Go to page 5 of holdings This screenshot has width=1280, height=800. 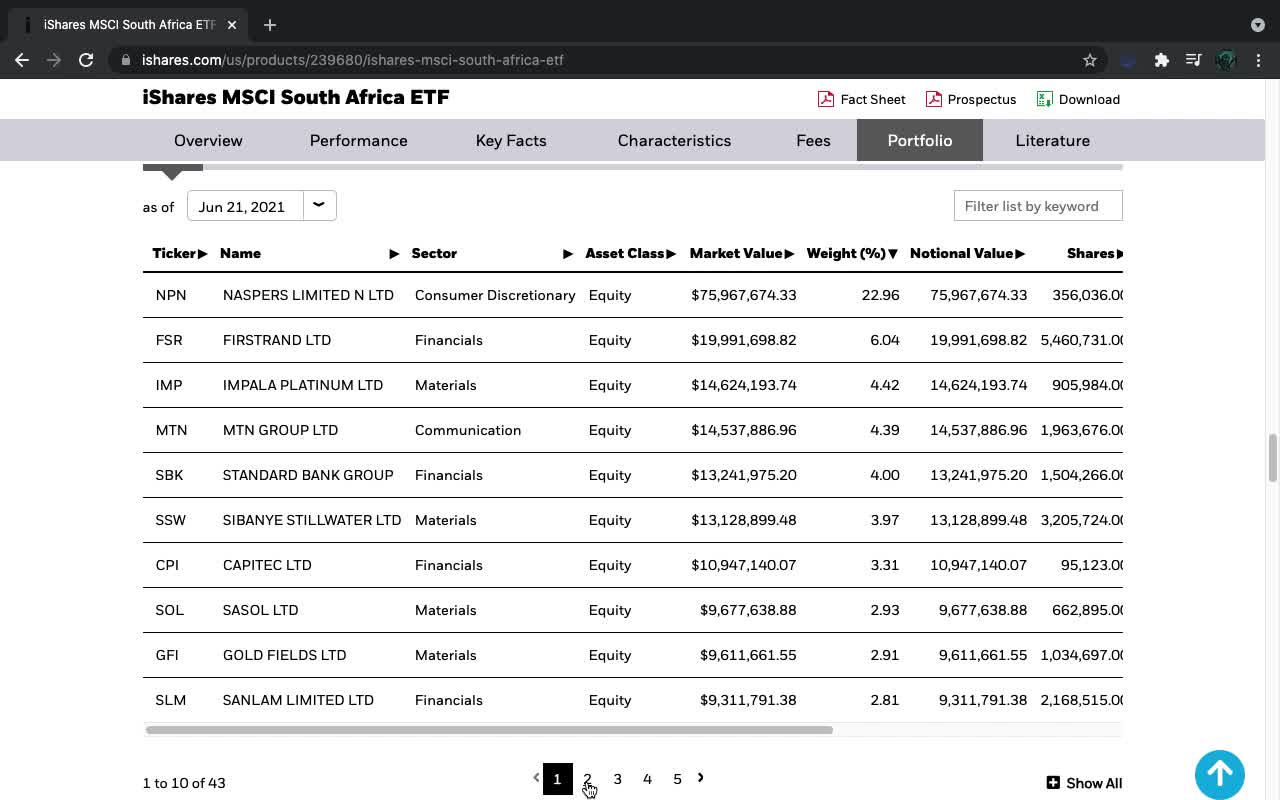677,779
